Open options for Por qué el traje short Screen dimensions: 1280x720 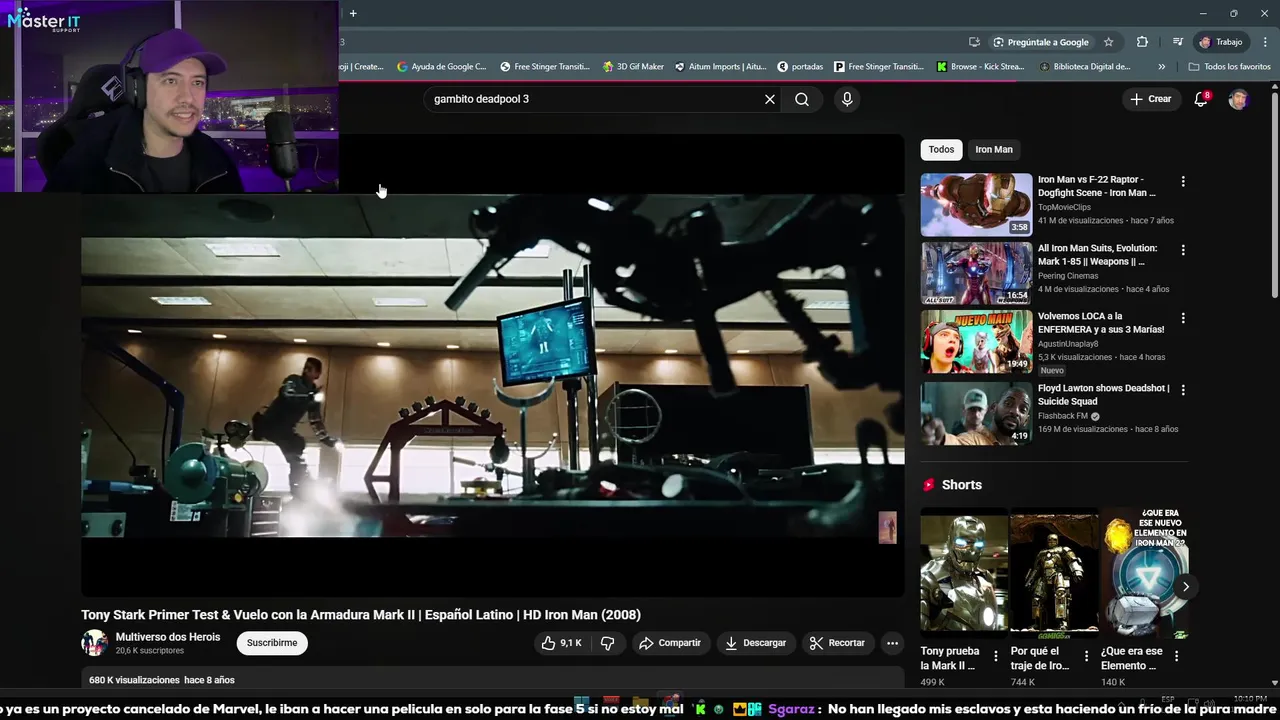point(1086,656)
